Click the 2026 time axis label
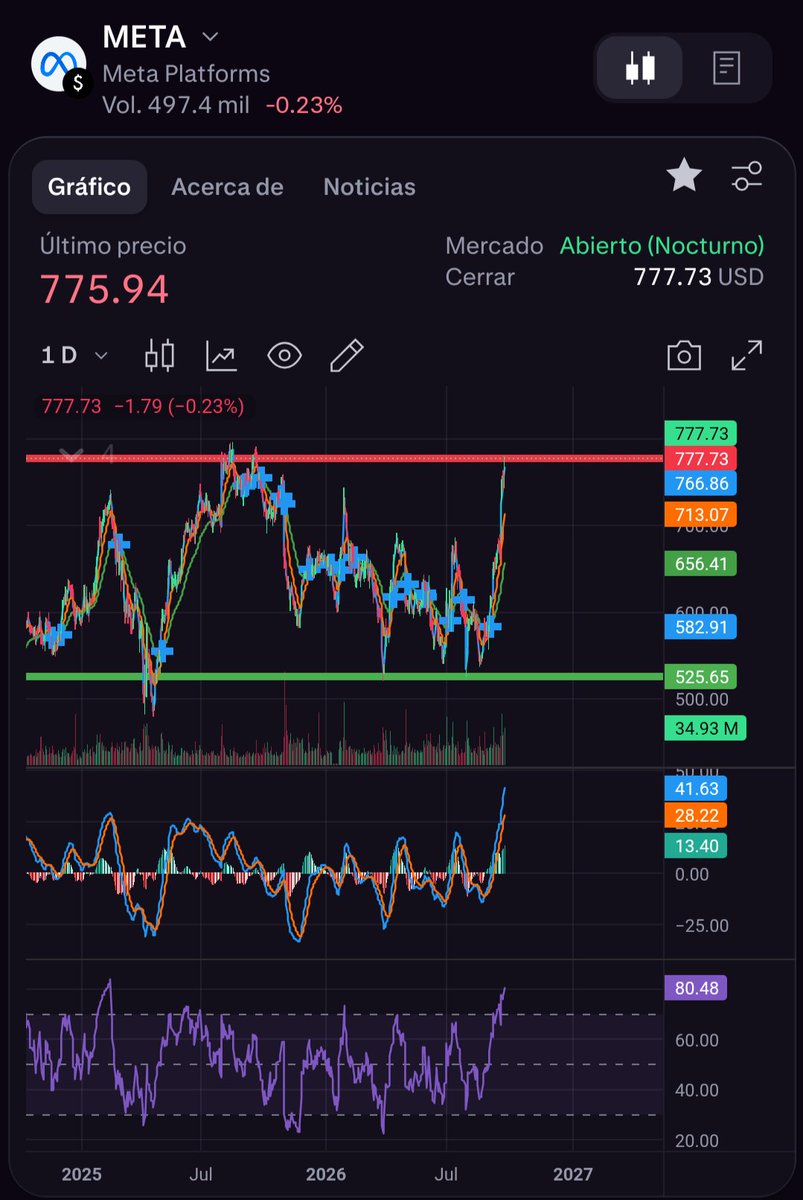 (326, 1173)
